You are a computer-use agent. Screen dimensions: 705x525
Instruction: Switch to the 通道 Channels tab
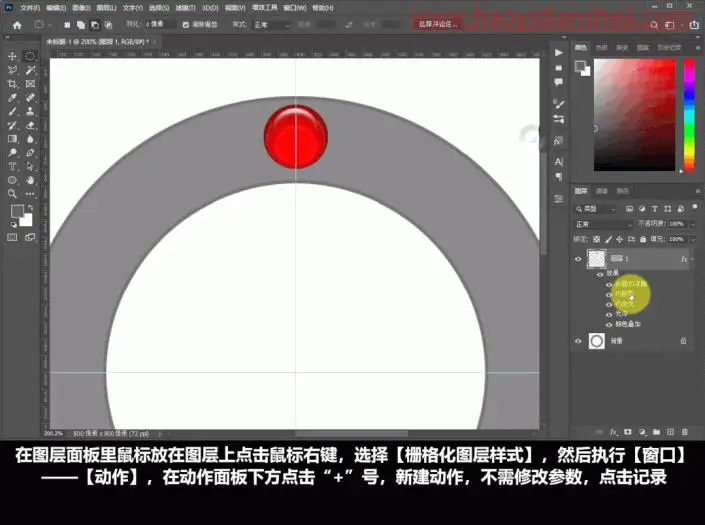click(x=602, y=191)
